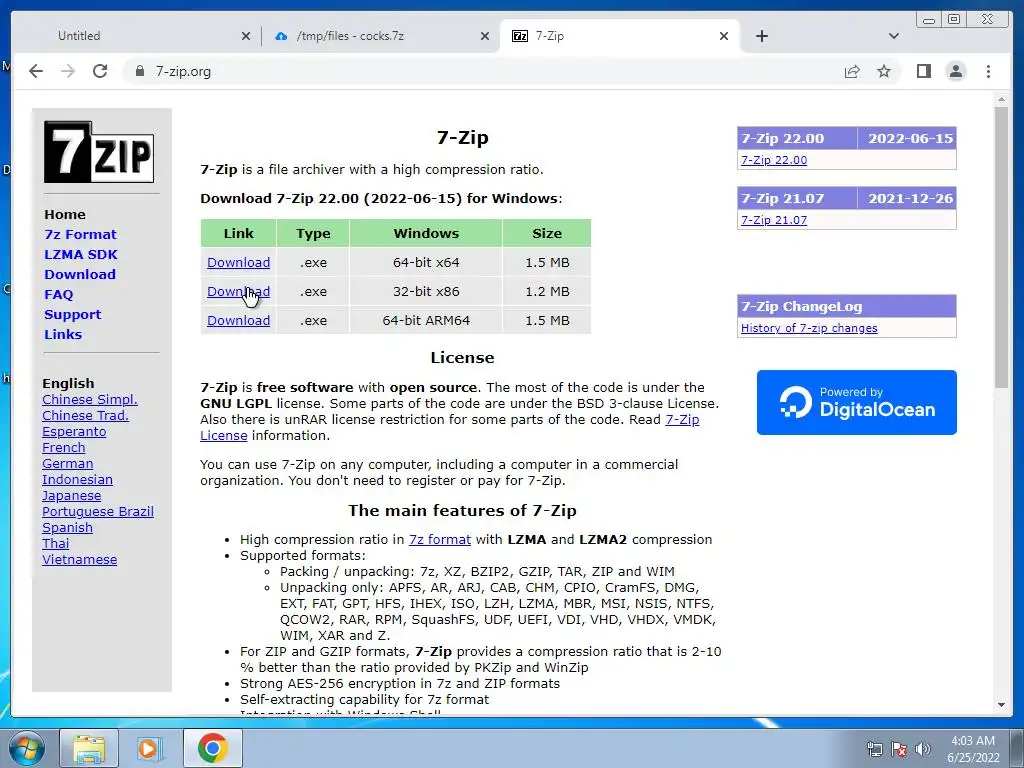The height and width of the screenshot is (768, 1024).
Task: Select the "32-bit x86" table cell
Action: click(x=426, y=291)
